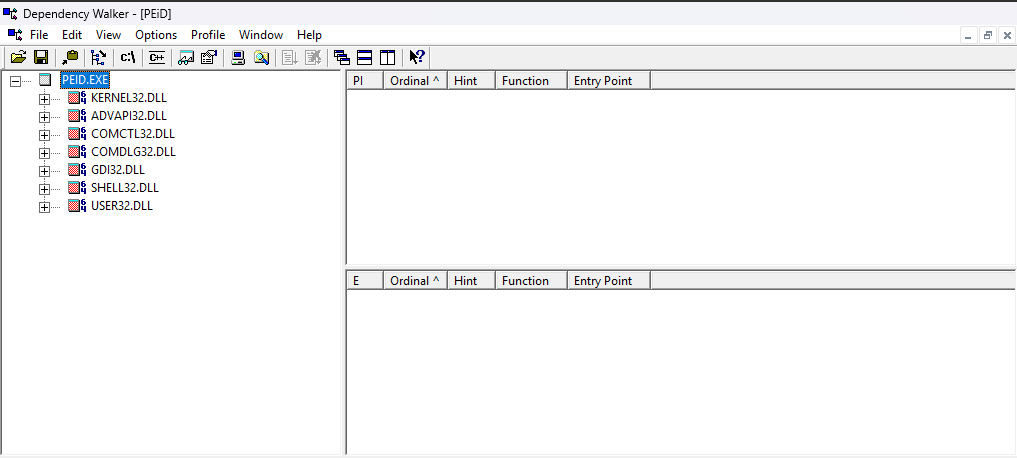Expand the COMDLG32.DLL tree node
The height and width of the screenshot is (458, 1017).
44,153
